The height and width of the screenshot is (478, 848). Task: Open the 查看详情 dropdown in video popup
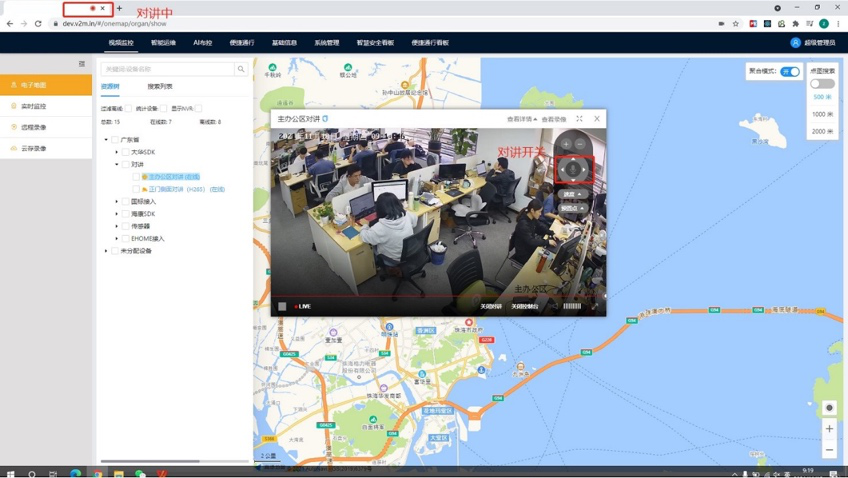coord(521,119)
